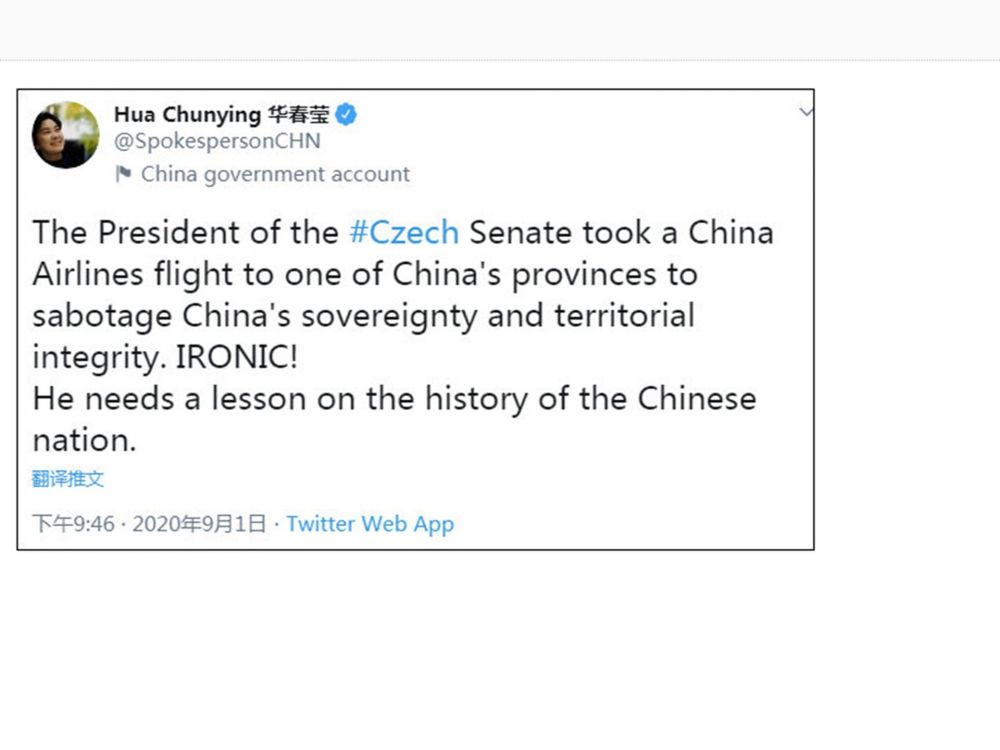Open the Twitter Web App source link
Screen dimensions: 1000x750
click(370, 524)
